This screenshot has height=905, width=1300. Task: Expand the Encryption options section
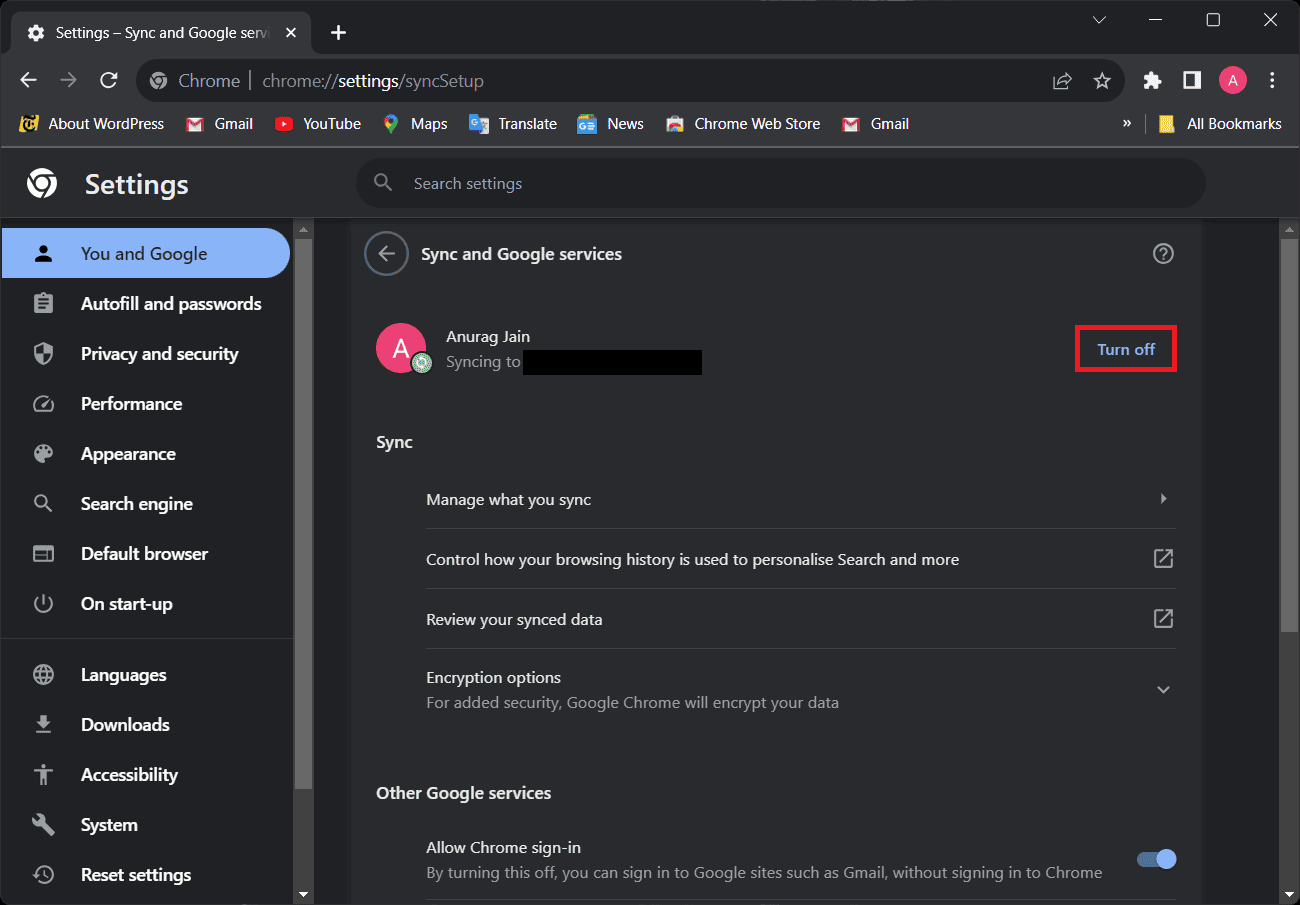(x=1162, y=689)
